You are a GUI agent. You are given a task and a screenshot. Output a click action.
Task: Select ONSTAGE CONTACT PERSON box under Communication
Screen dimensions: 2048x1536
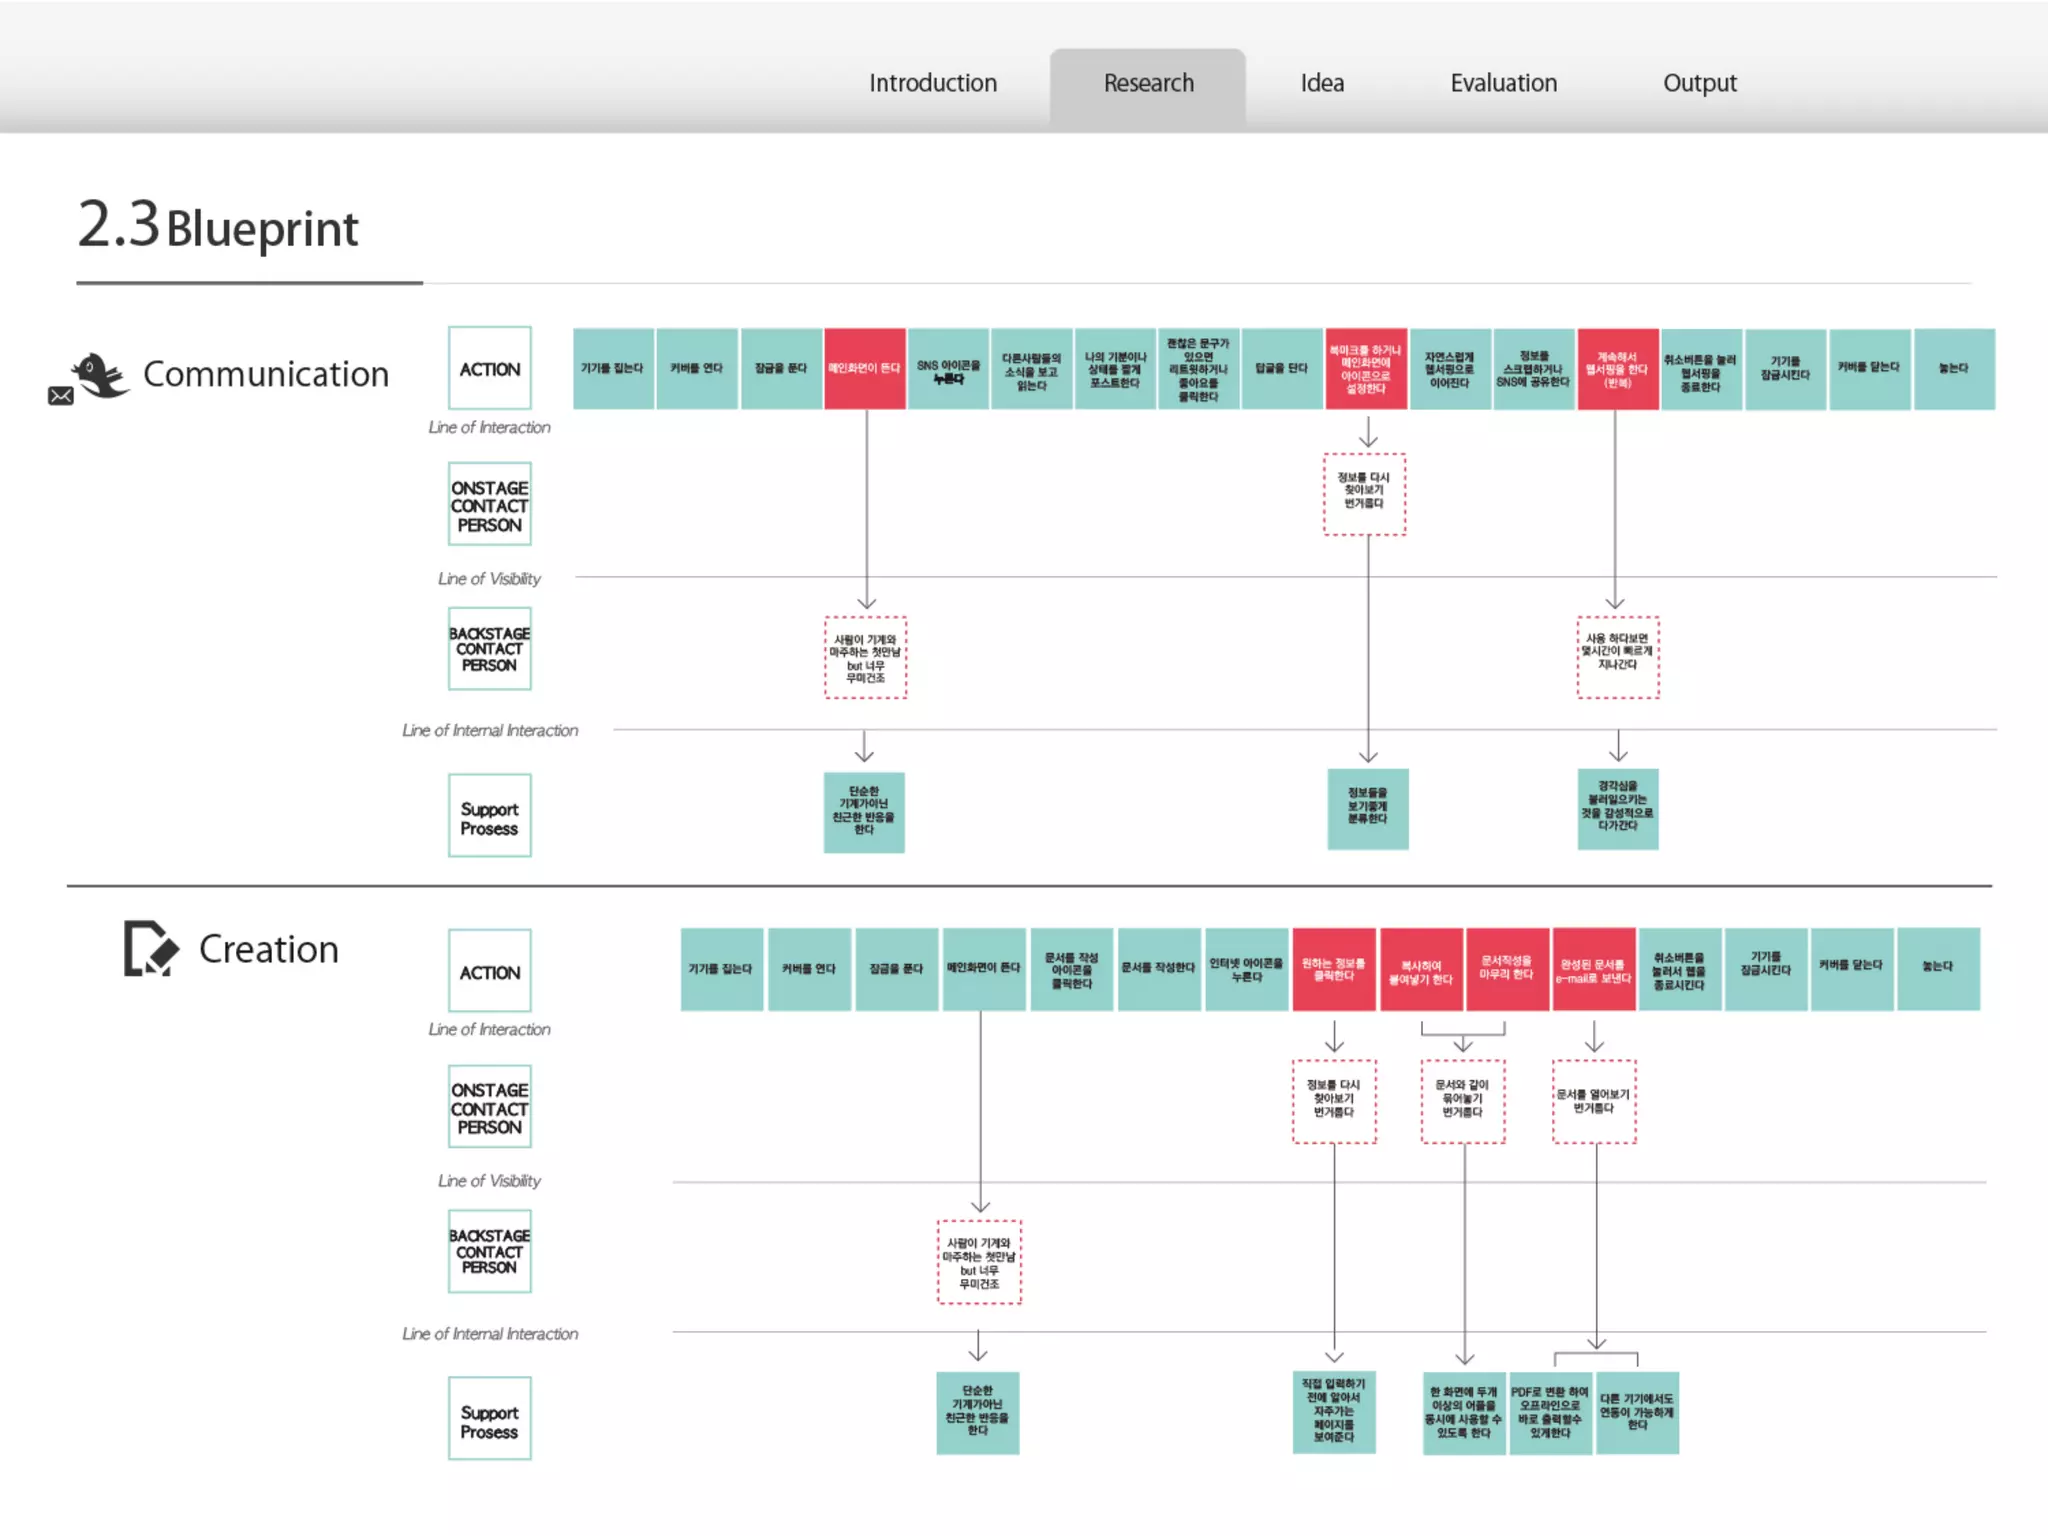click(489, 505)
